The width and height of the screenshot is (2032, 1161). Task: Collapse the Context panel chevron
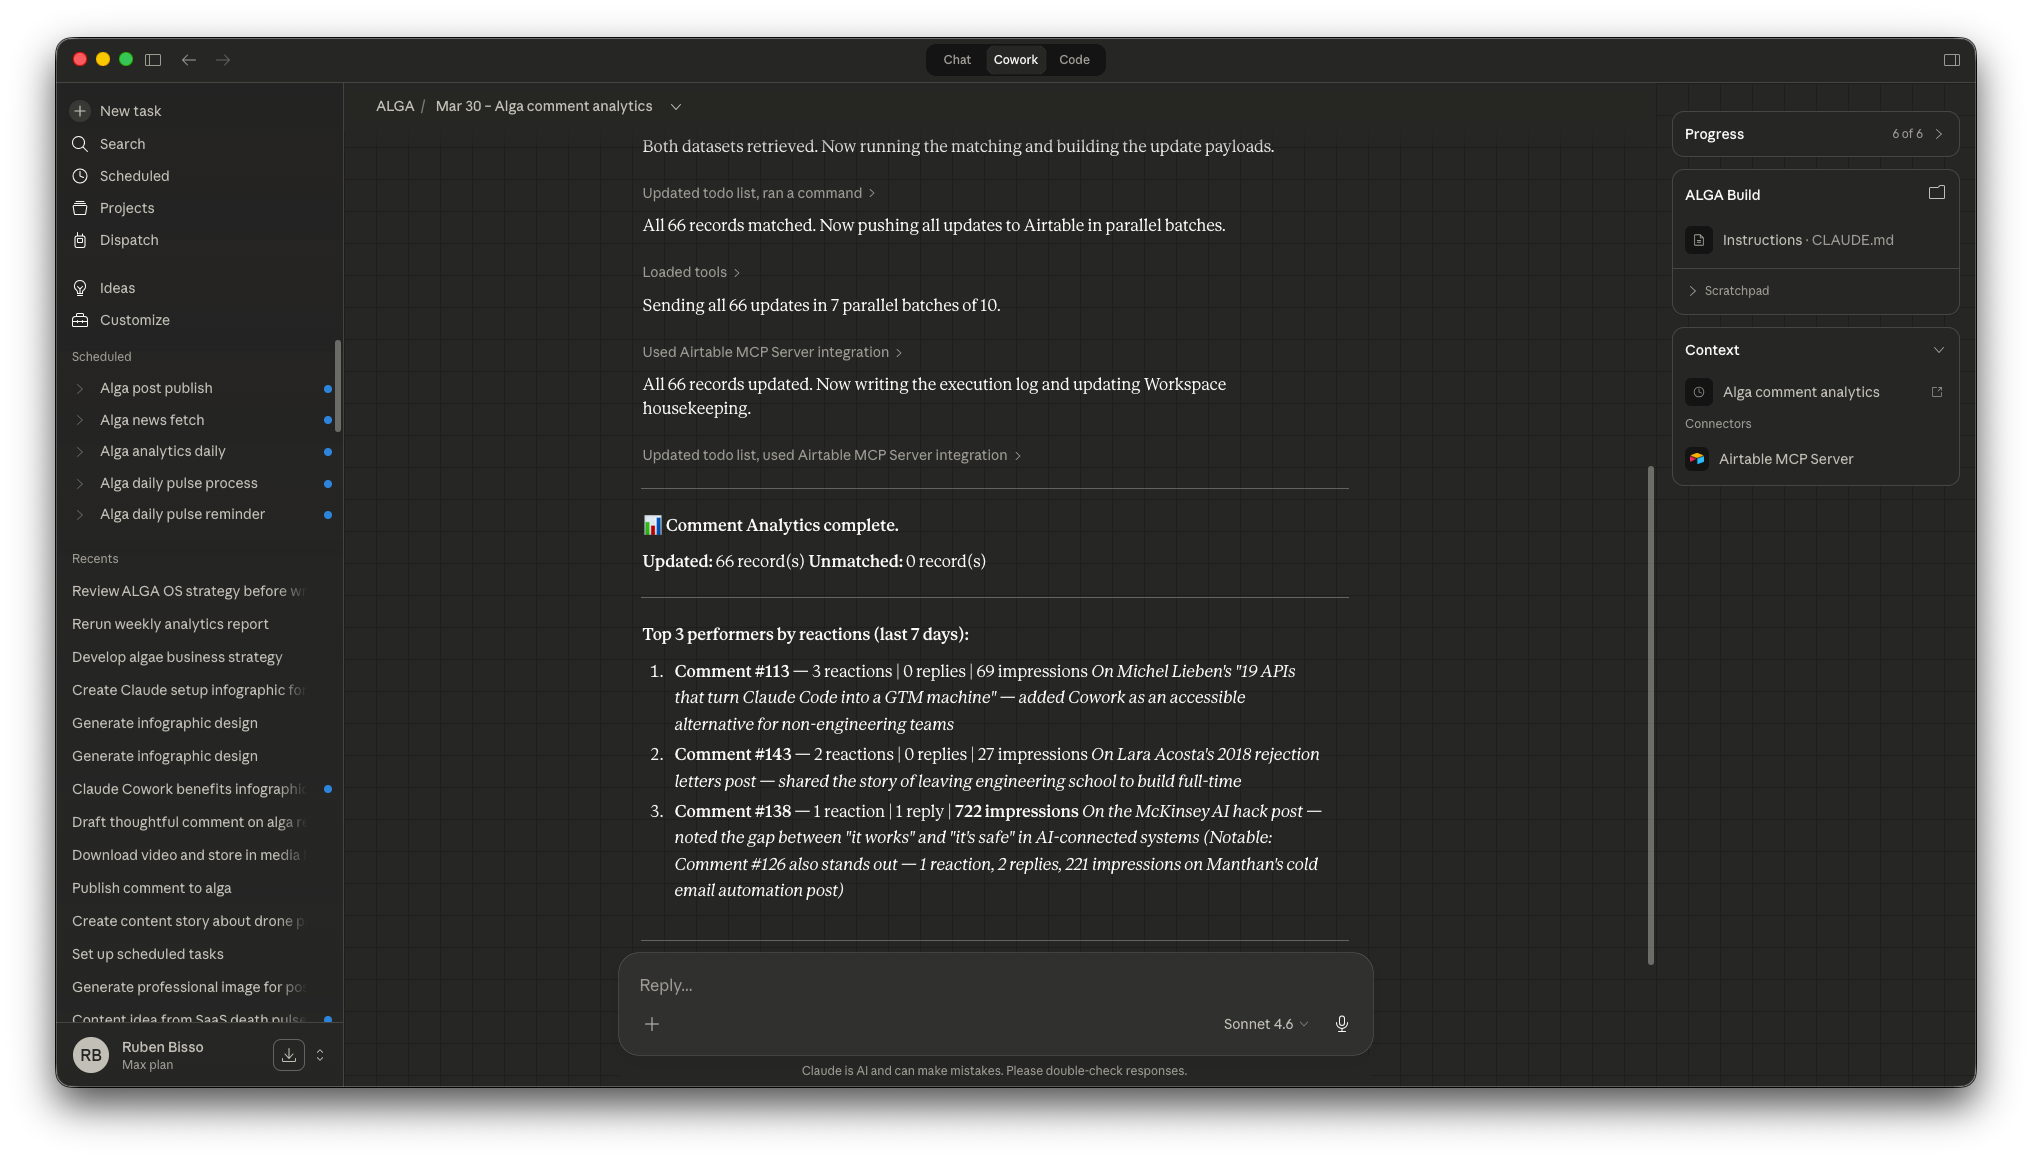pyautogui.click(x=1939, y=350)
